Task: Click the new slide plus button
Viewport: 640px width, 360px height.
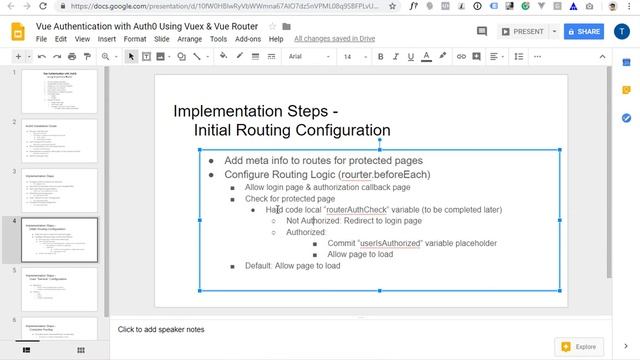Action: [18, 57]
